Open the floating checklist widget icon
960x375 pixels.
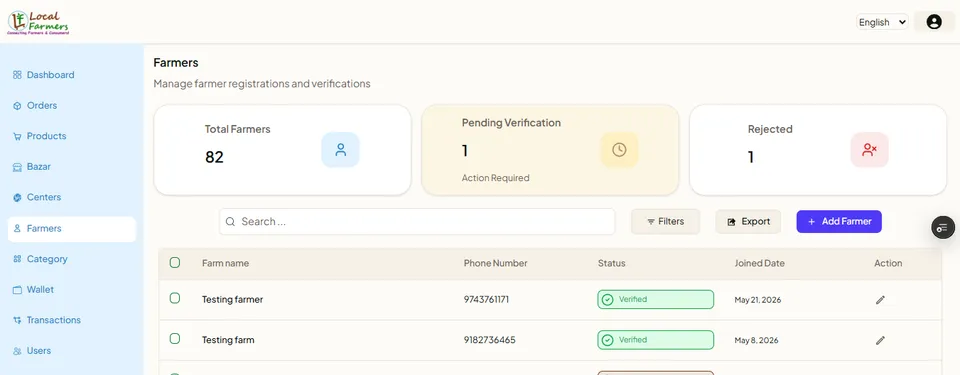point(942,227)
